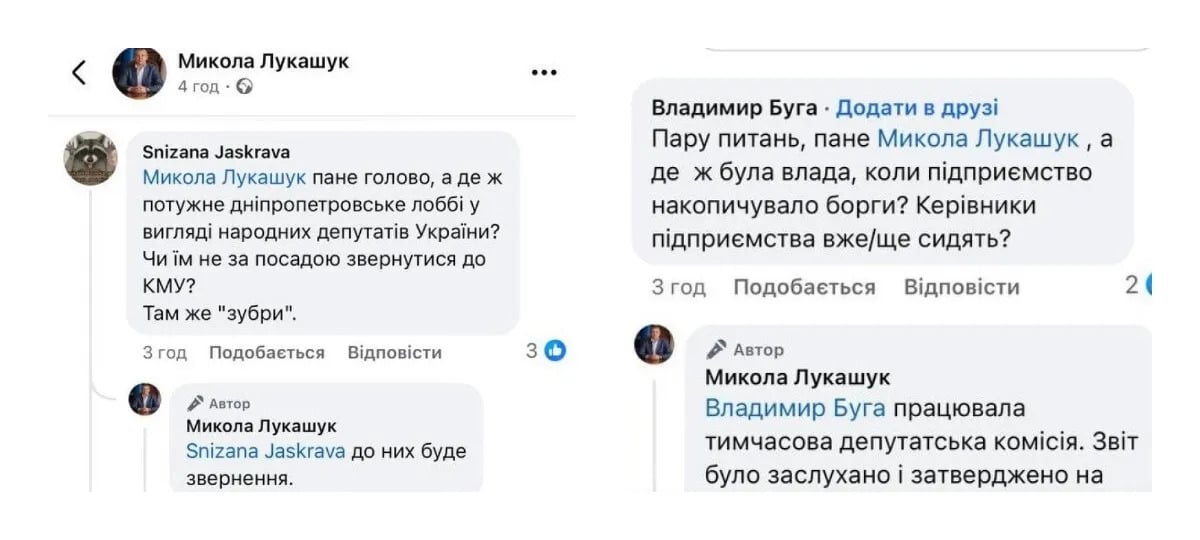Click the mention in Snizana's comment
The height and width of the screenshot is (540, 1200).
tap(224, 179)
